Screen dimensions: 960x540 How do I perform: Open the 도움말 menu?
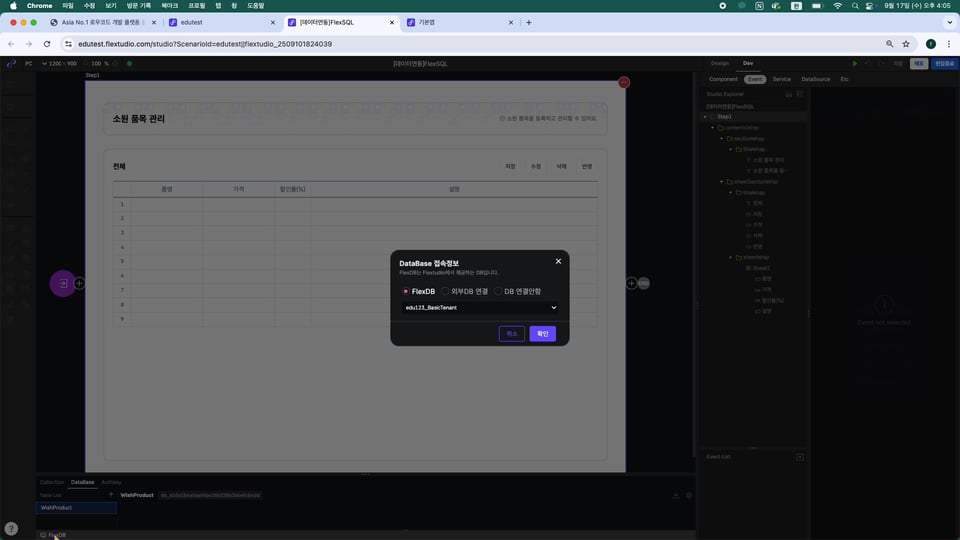click(x=255, y=6)
